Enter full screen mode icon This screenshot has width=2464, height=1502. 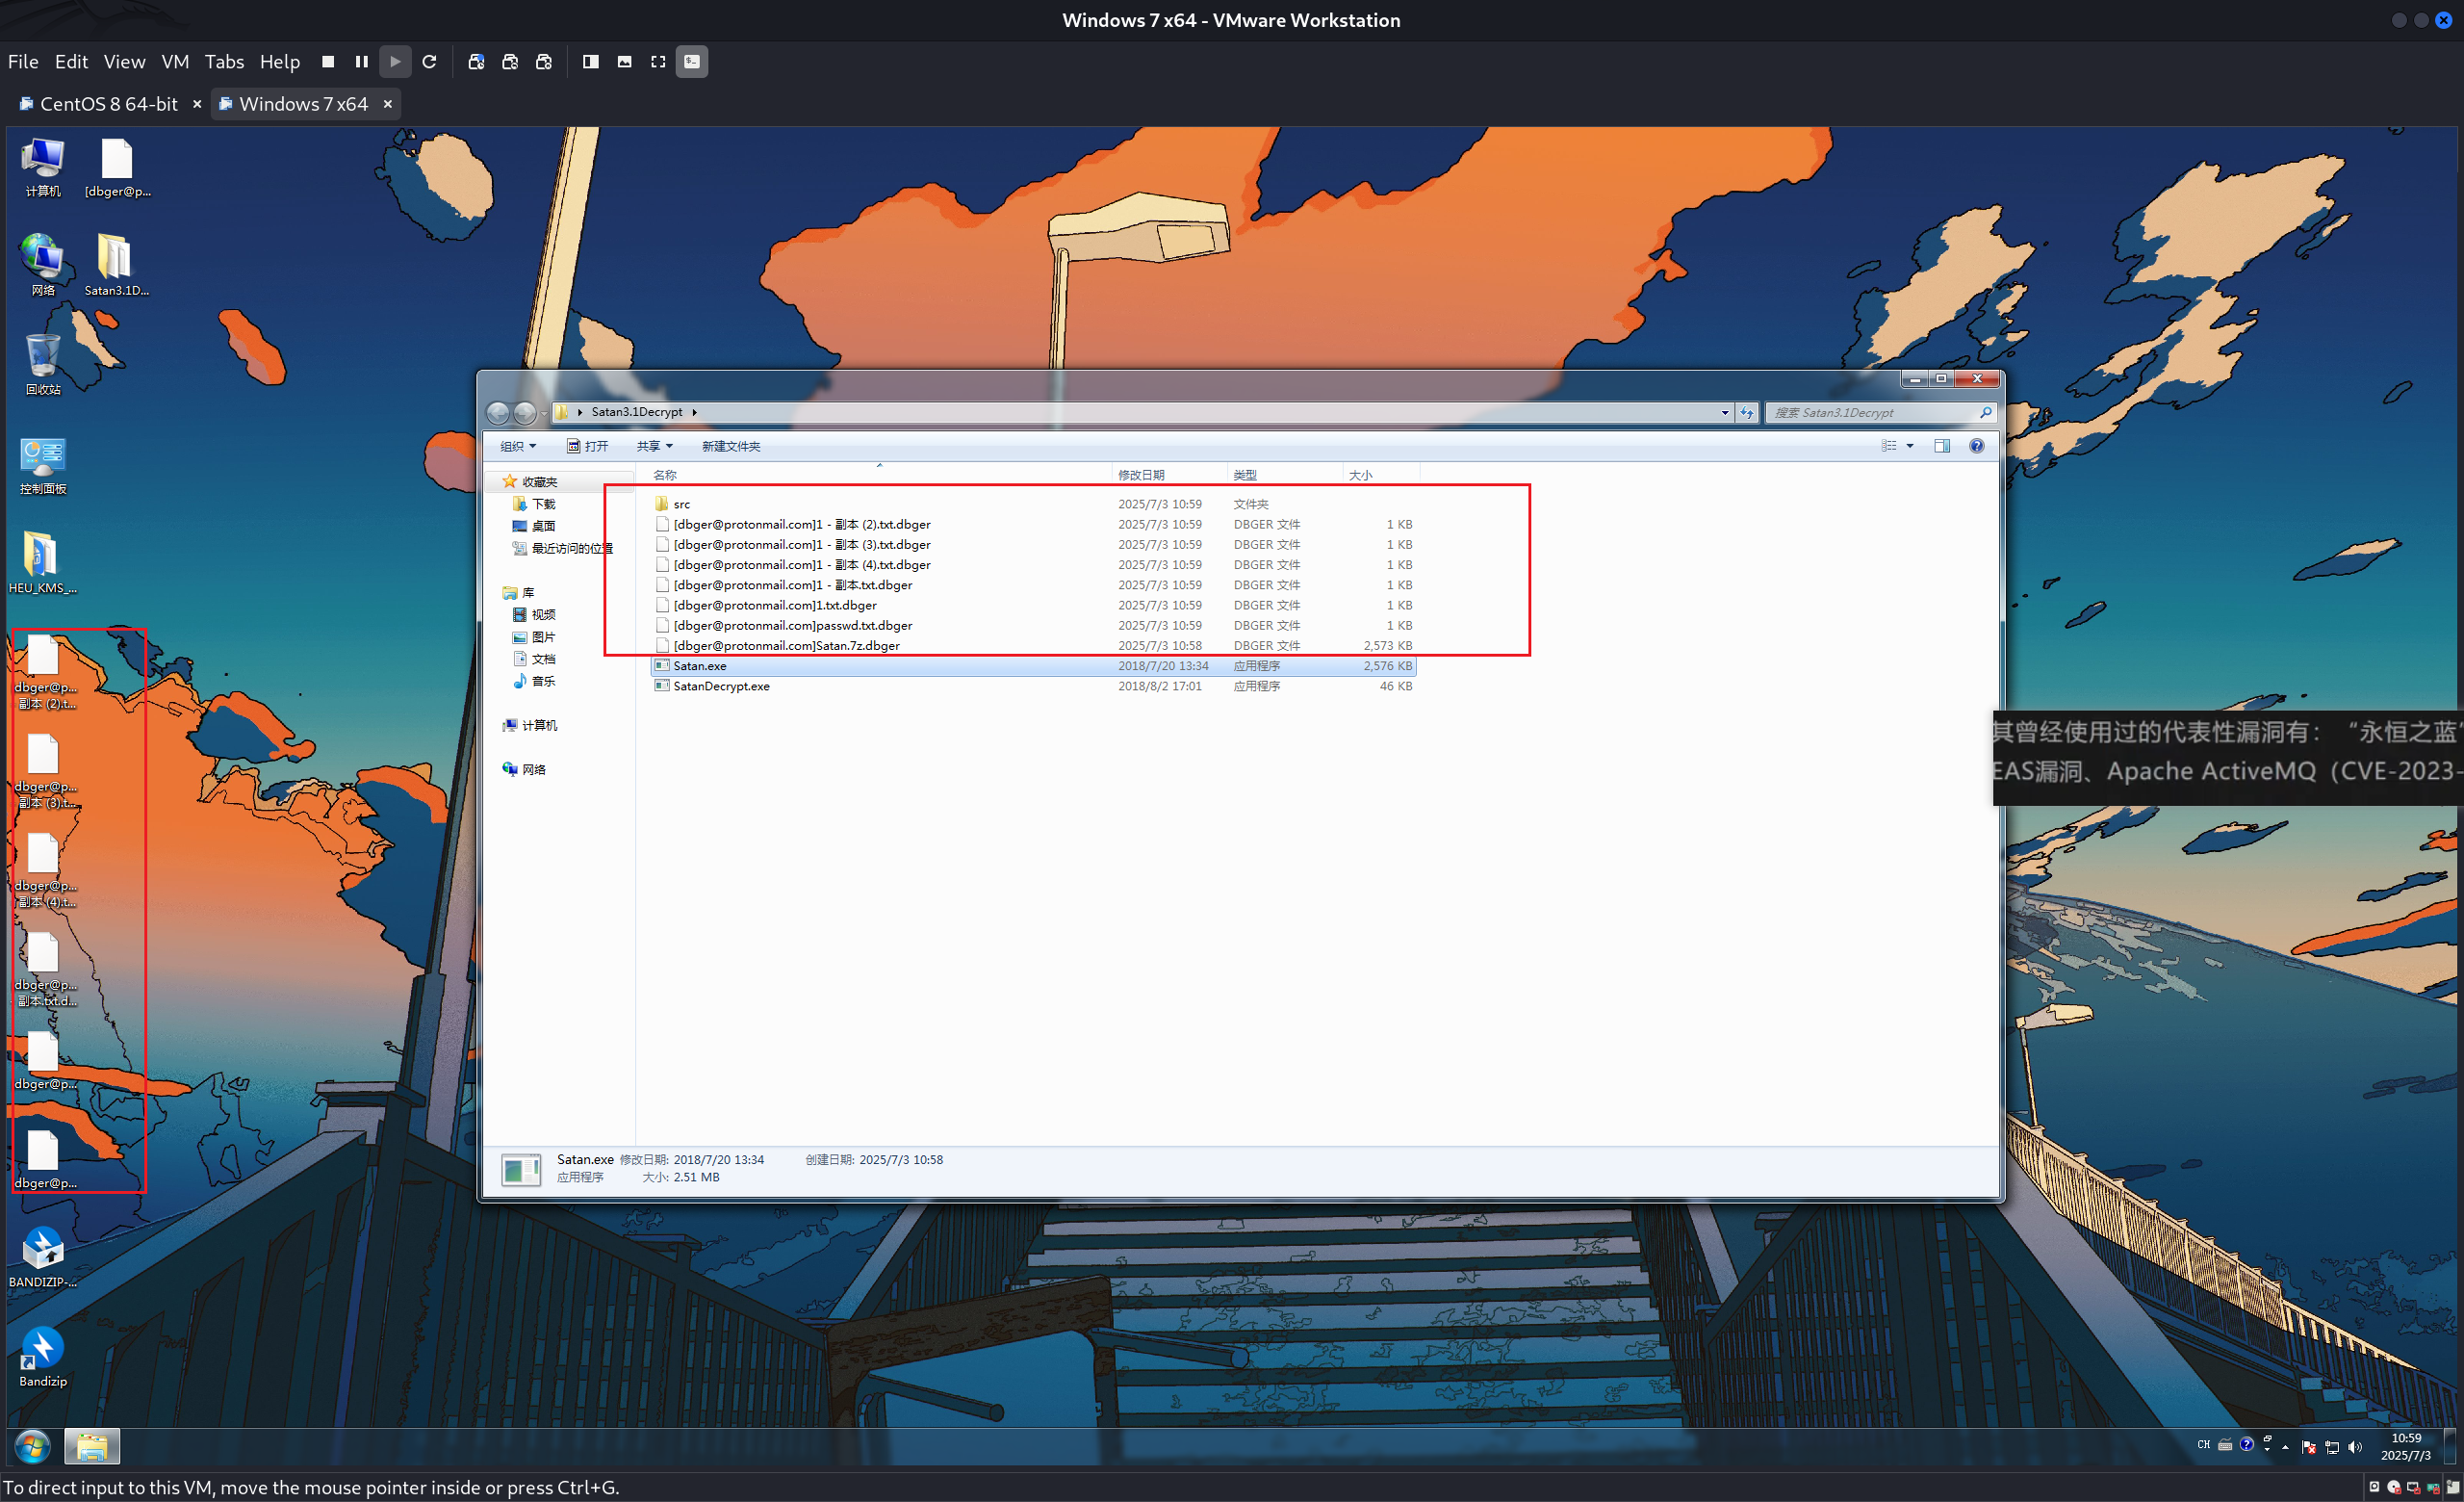[x=658, y=62]
